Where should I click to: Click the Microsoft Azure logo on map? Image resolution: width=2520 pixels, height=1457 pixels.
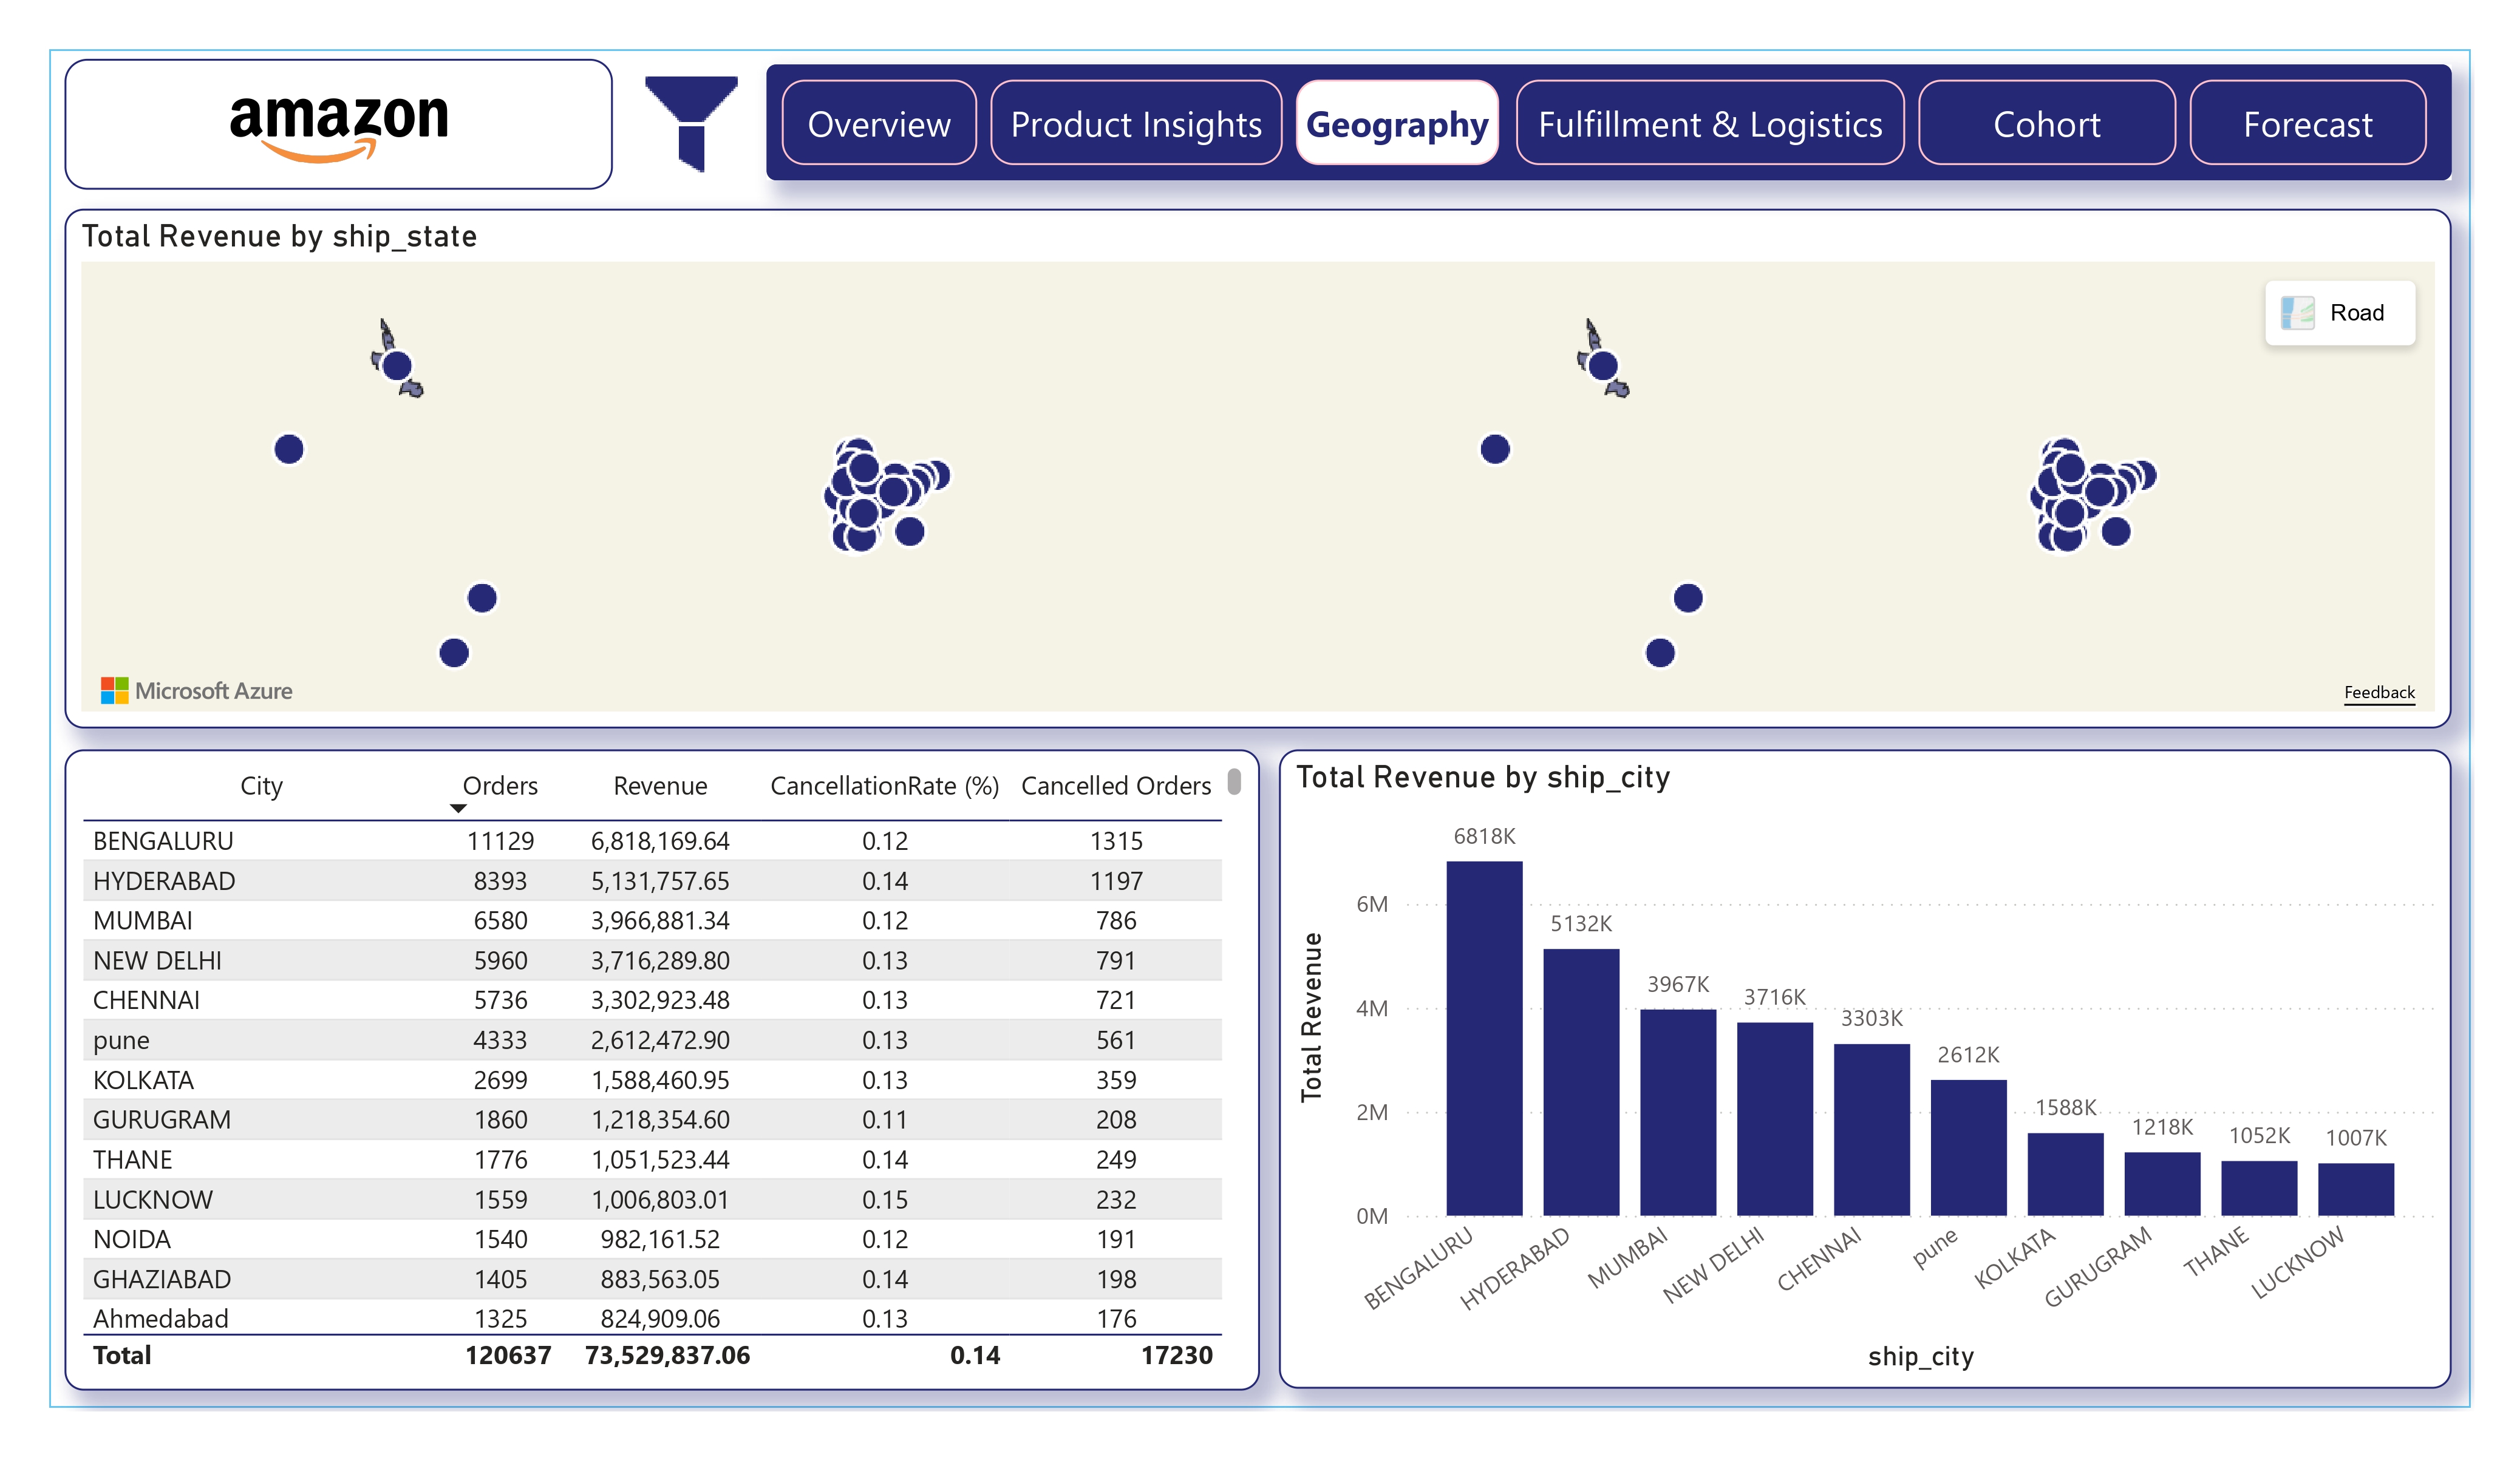(x=196, y=691)
